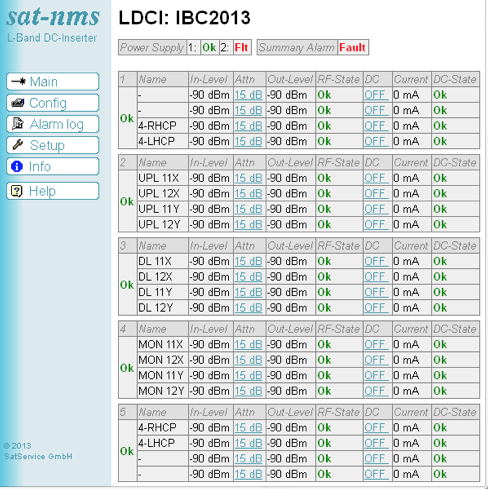Click the Config menu icon
488x489 pixels.
click(18, 103)
